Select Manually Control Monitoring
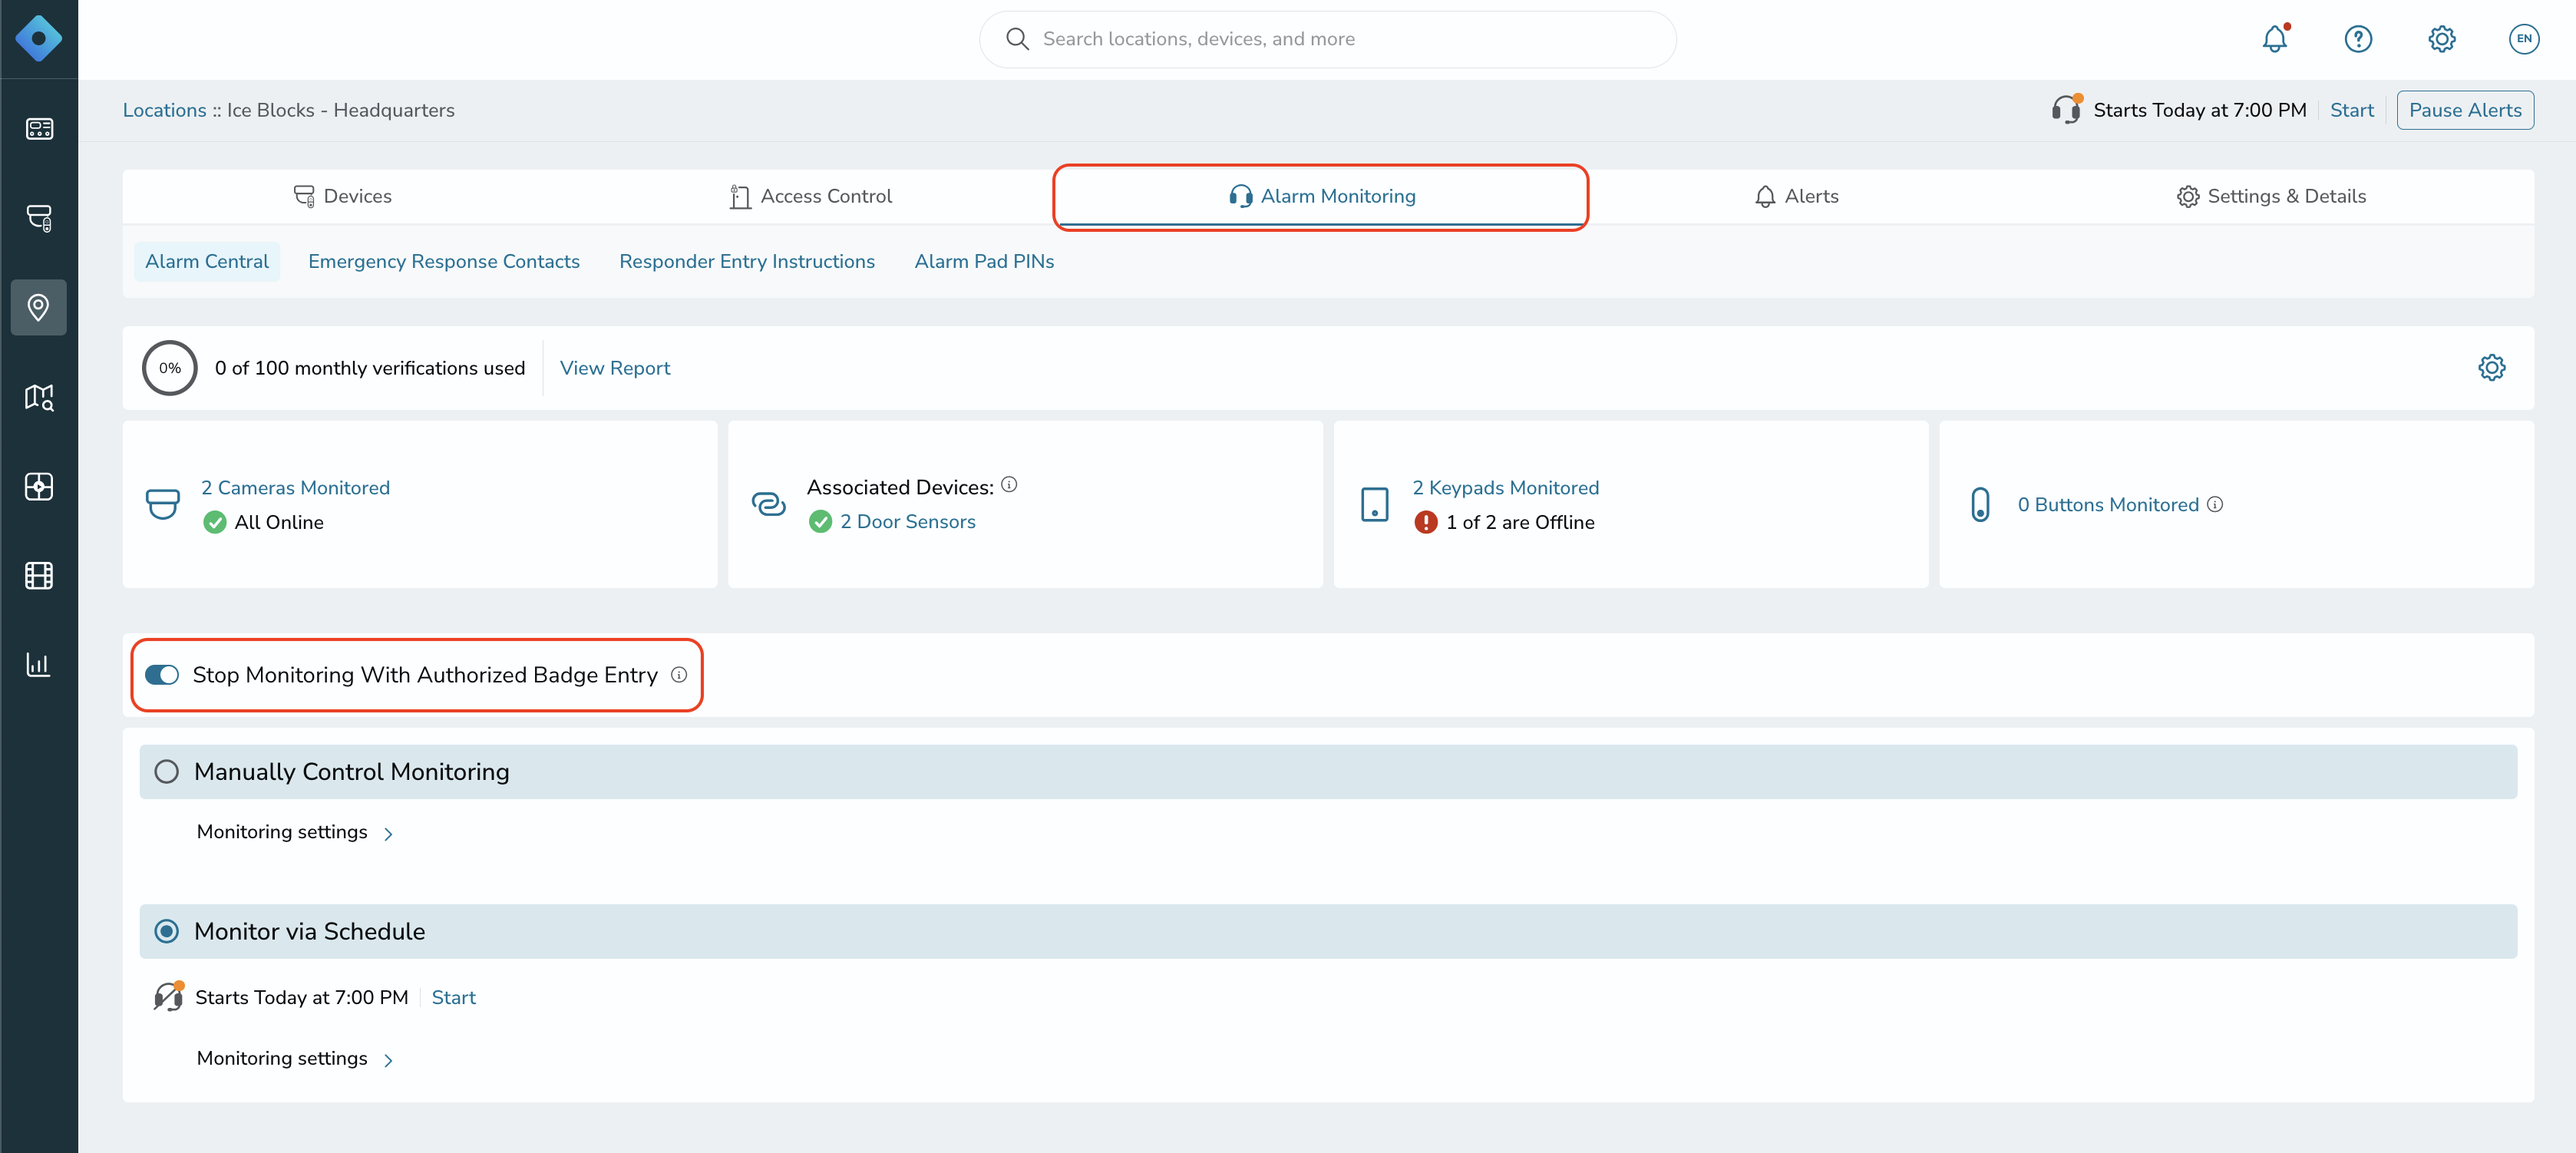The width and height of the screenshot is (2576, 1153). 167,771
